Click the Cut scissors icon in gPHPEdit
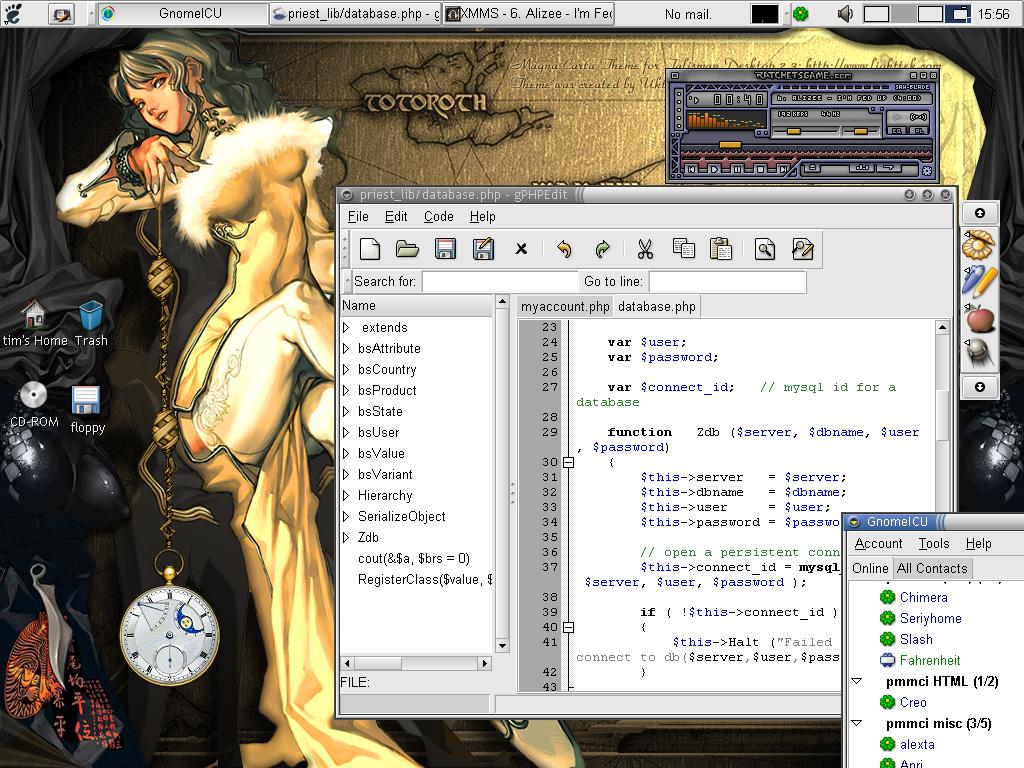The height and width of the screenshot is (768, 1024). 645,249
